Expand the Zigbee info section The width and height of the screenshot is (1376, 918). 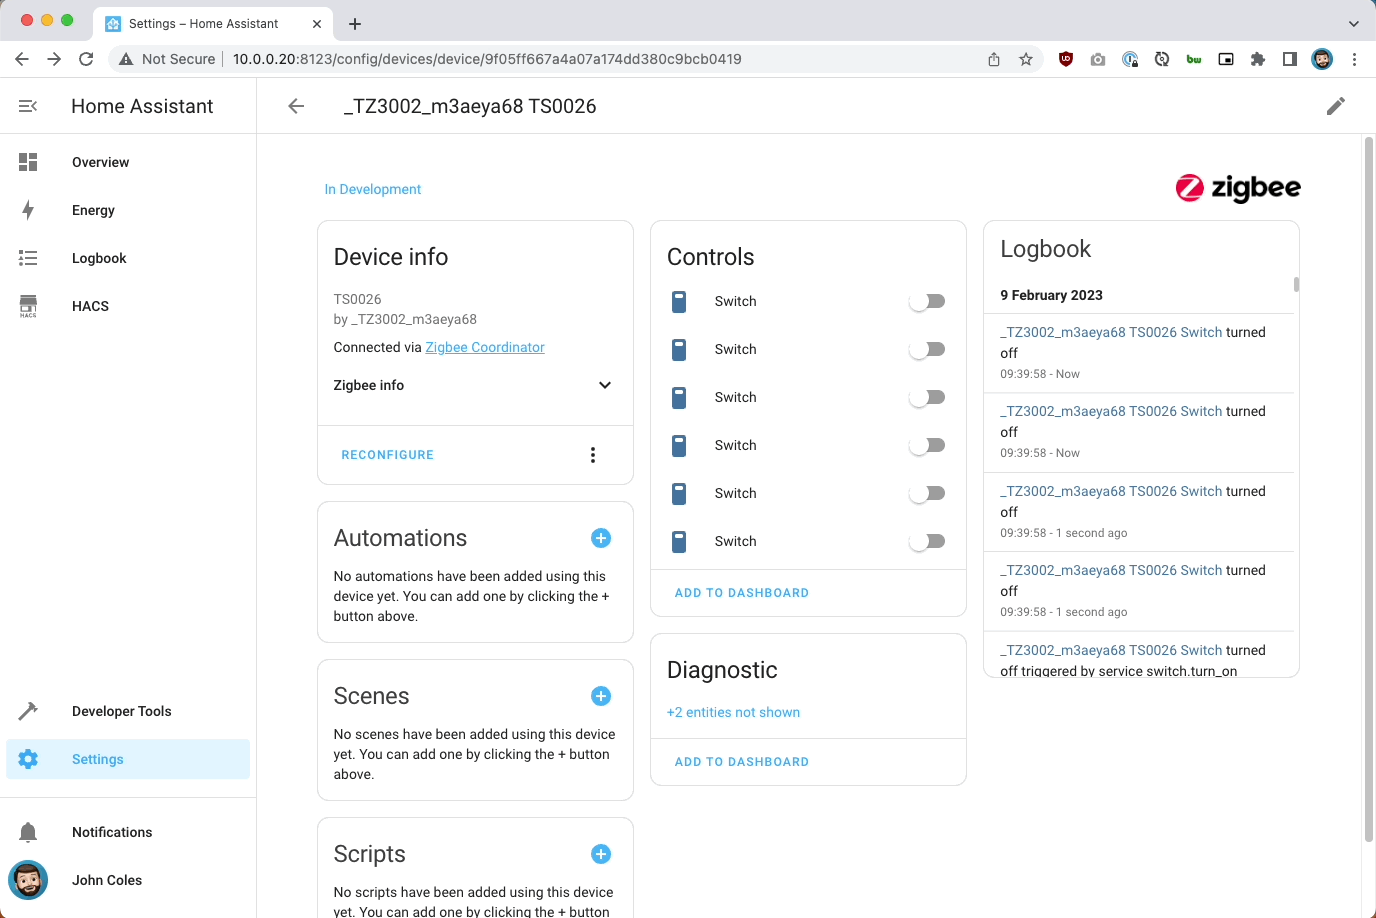tap(604, 385)
